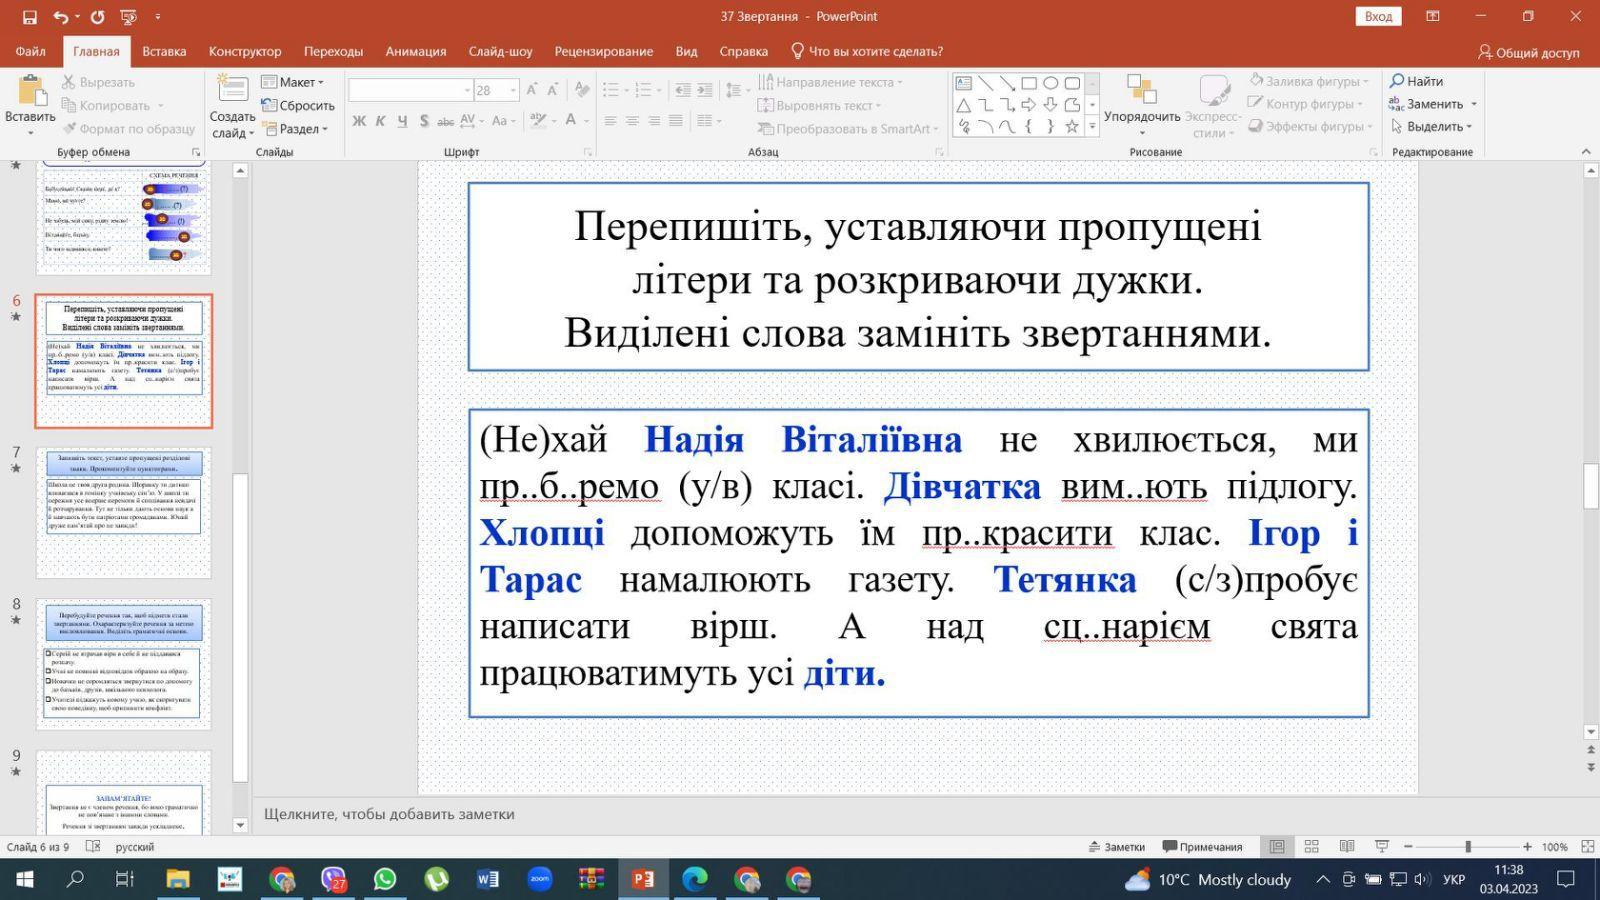The height and width of the screenshot is (900, 1600).
Task: Toggle the Comments (Примечания) pane
Action: 1202,847
